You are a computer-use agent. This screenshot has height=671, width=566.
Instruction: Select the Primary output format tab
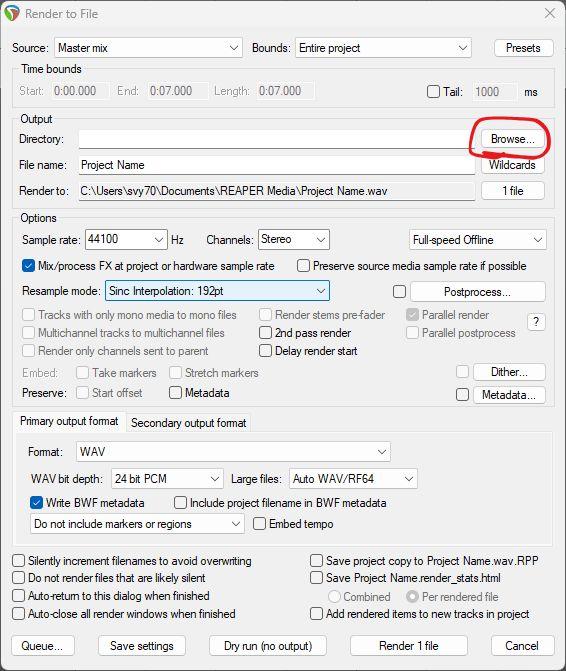pyautogui.click(x=69, y=421)
